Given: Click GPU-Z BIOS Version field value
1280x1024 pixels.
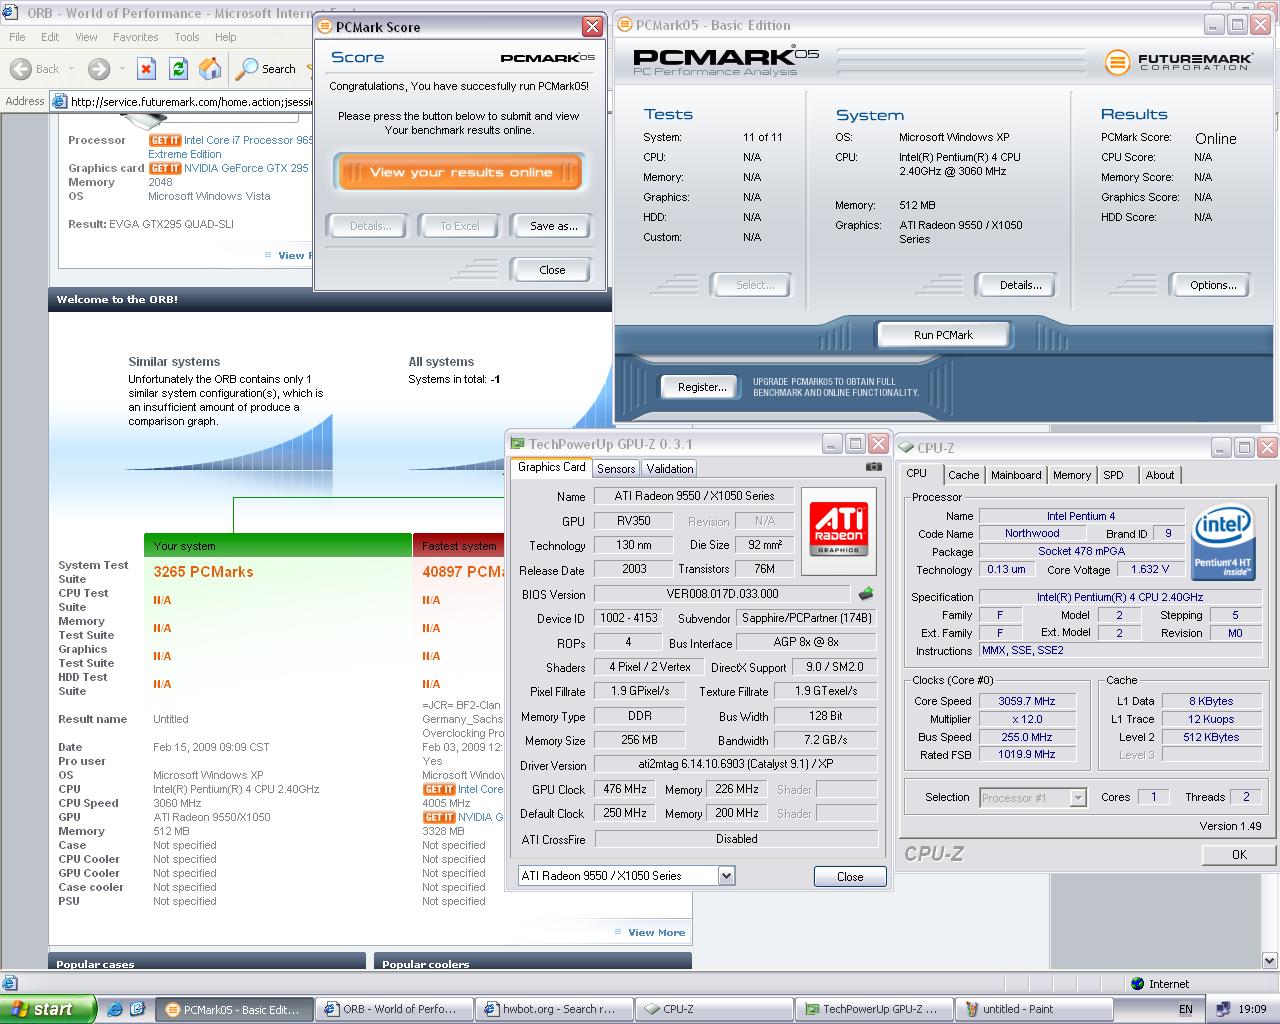Looking at the screenshot, I should pyautogui.click(x=721, y=594).
